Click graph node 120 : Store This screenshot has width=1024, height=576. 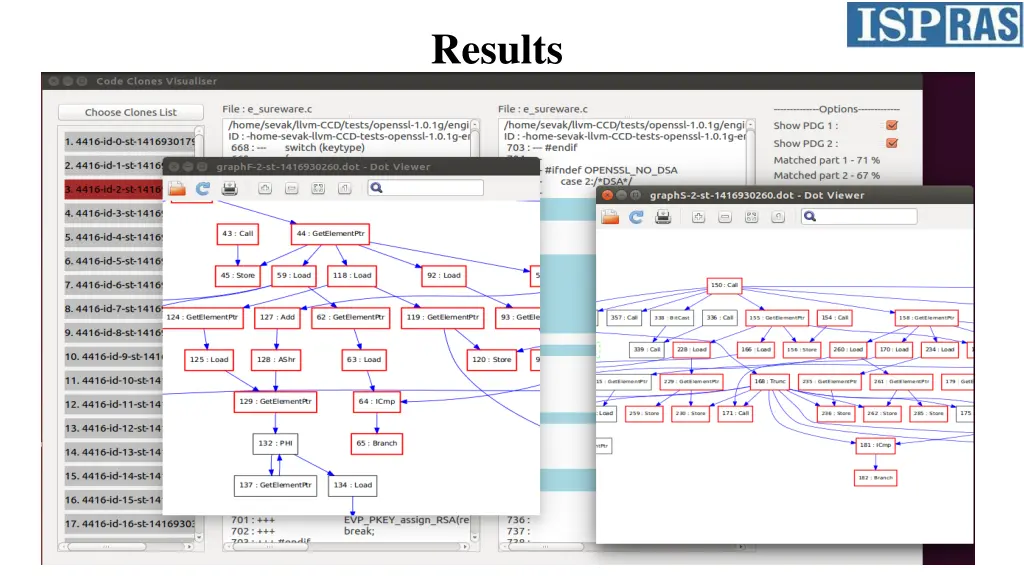pyautogui.click(x=492, y=360)
